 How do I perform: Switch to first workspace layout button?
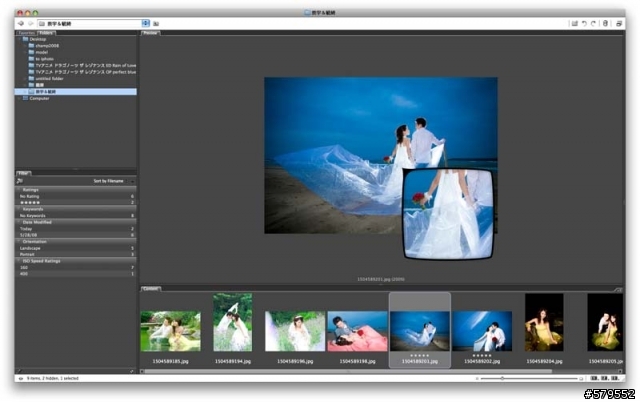click(594, 378)
